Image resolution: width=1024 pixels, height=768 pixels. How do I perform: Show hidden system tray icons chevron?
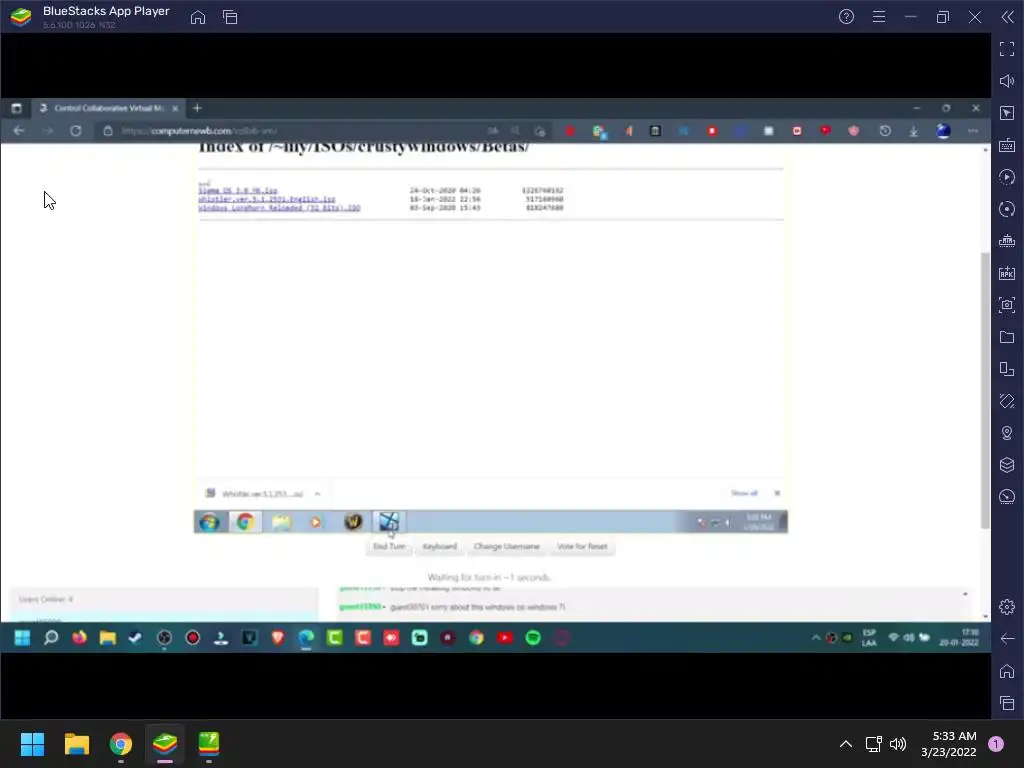click(x=845, y=744)
